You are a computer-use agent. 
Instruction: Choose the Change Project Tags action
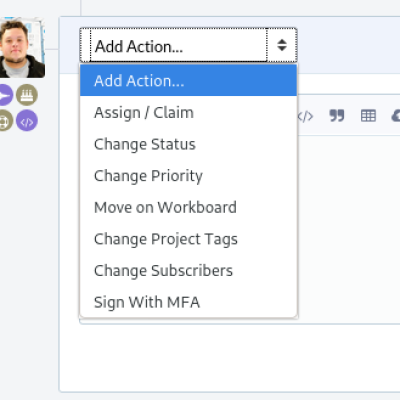coord(188,239)
